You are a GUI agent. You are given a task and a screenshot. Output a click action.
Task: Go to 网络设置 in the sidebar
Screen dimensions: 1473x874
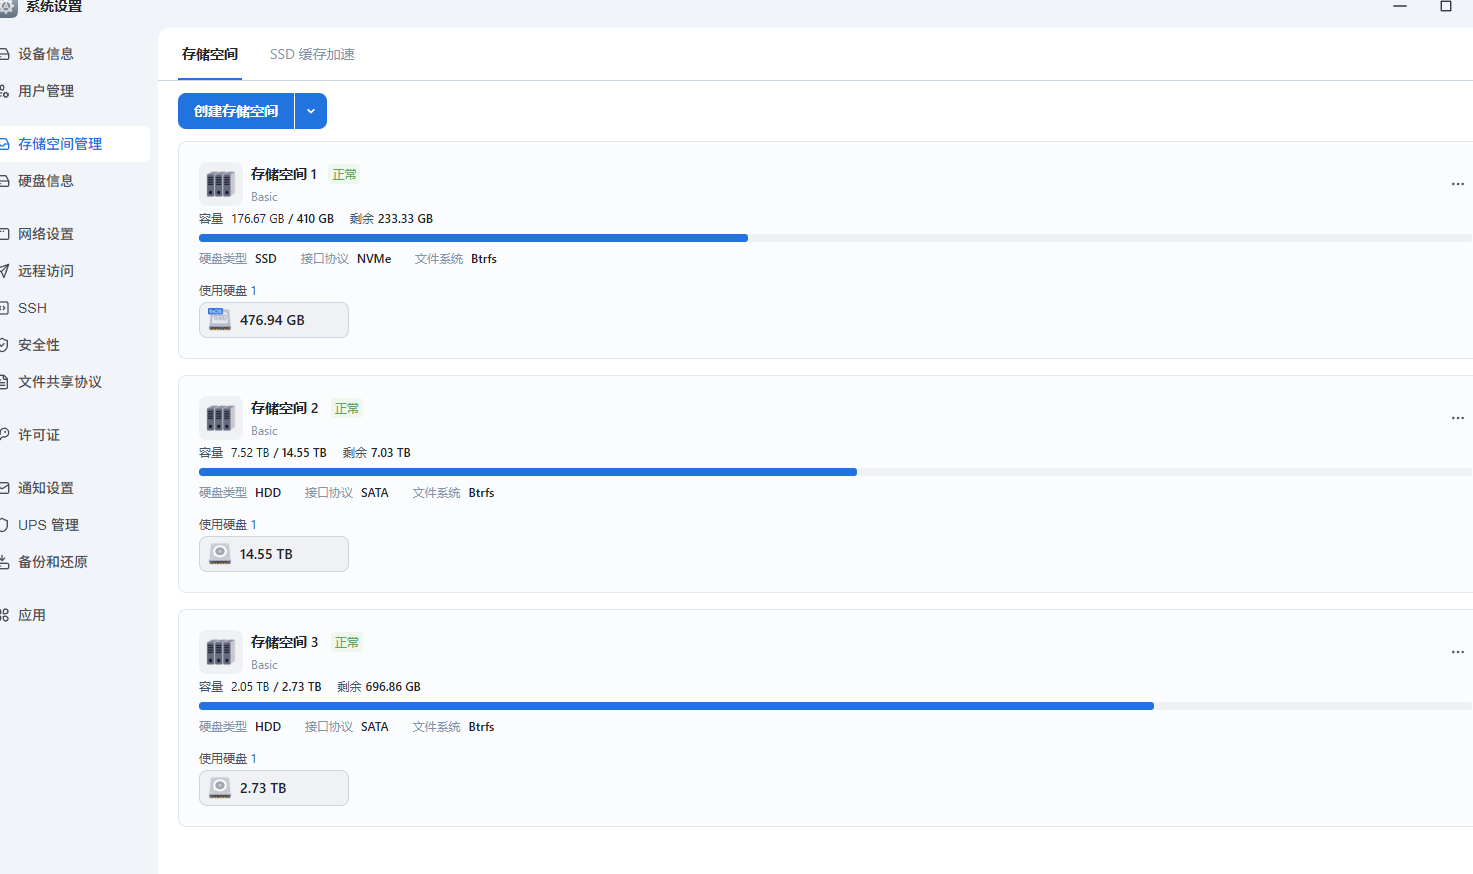(x=46, y=234)
